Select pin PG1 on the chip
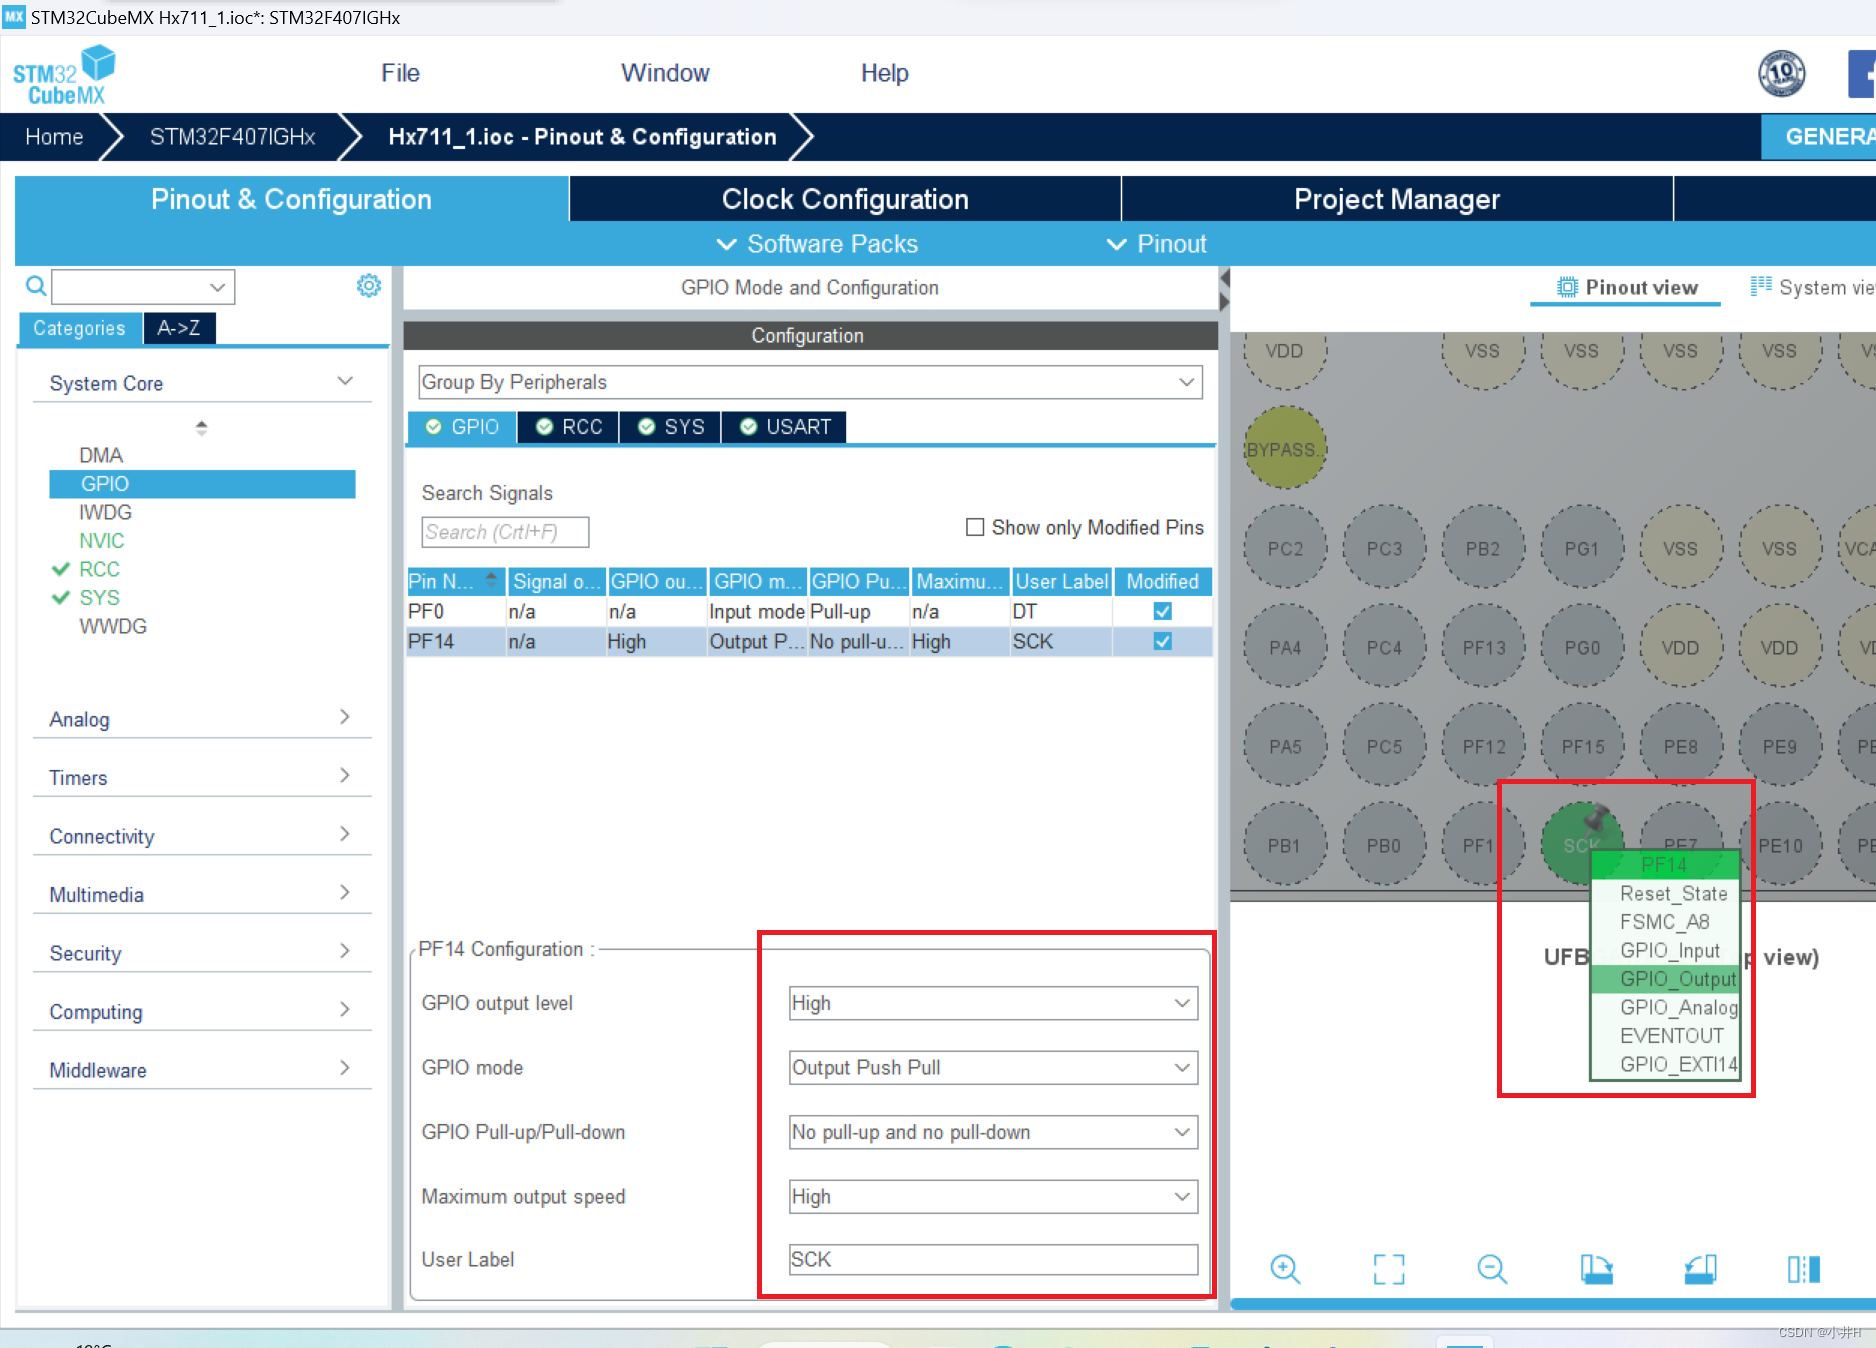This screenshot has height=1348, width=1876. click(x=1582, y=548)
